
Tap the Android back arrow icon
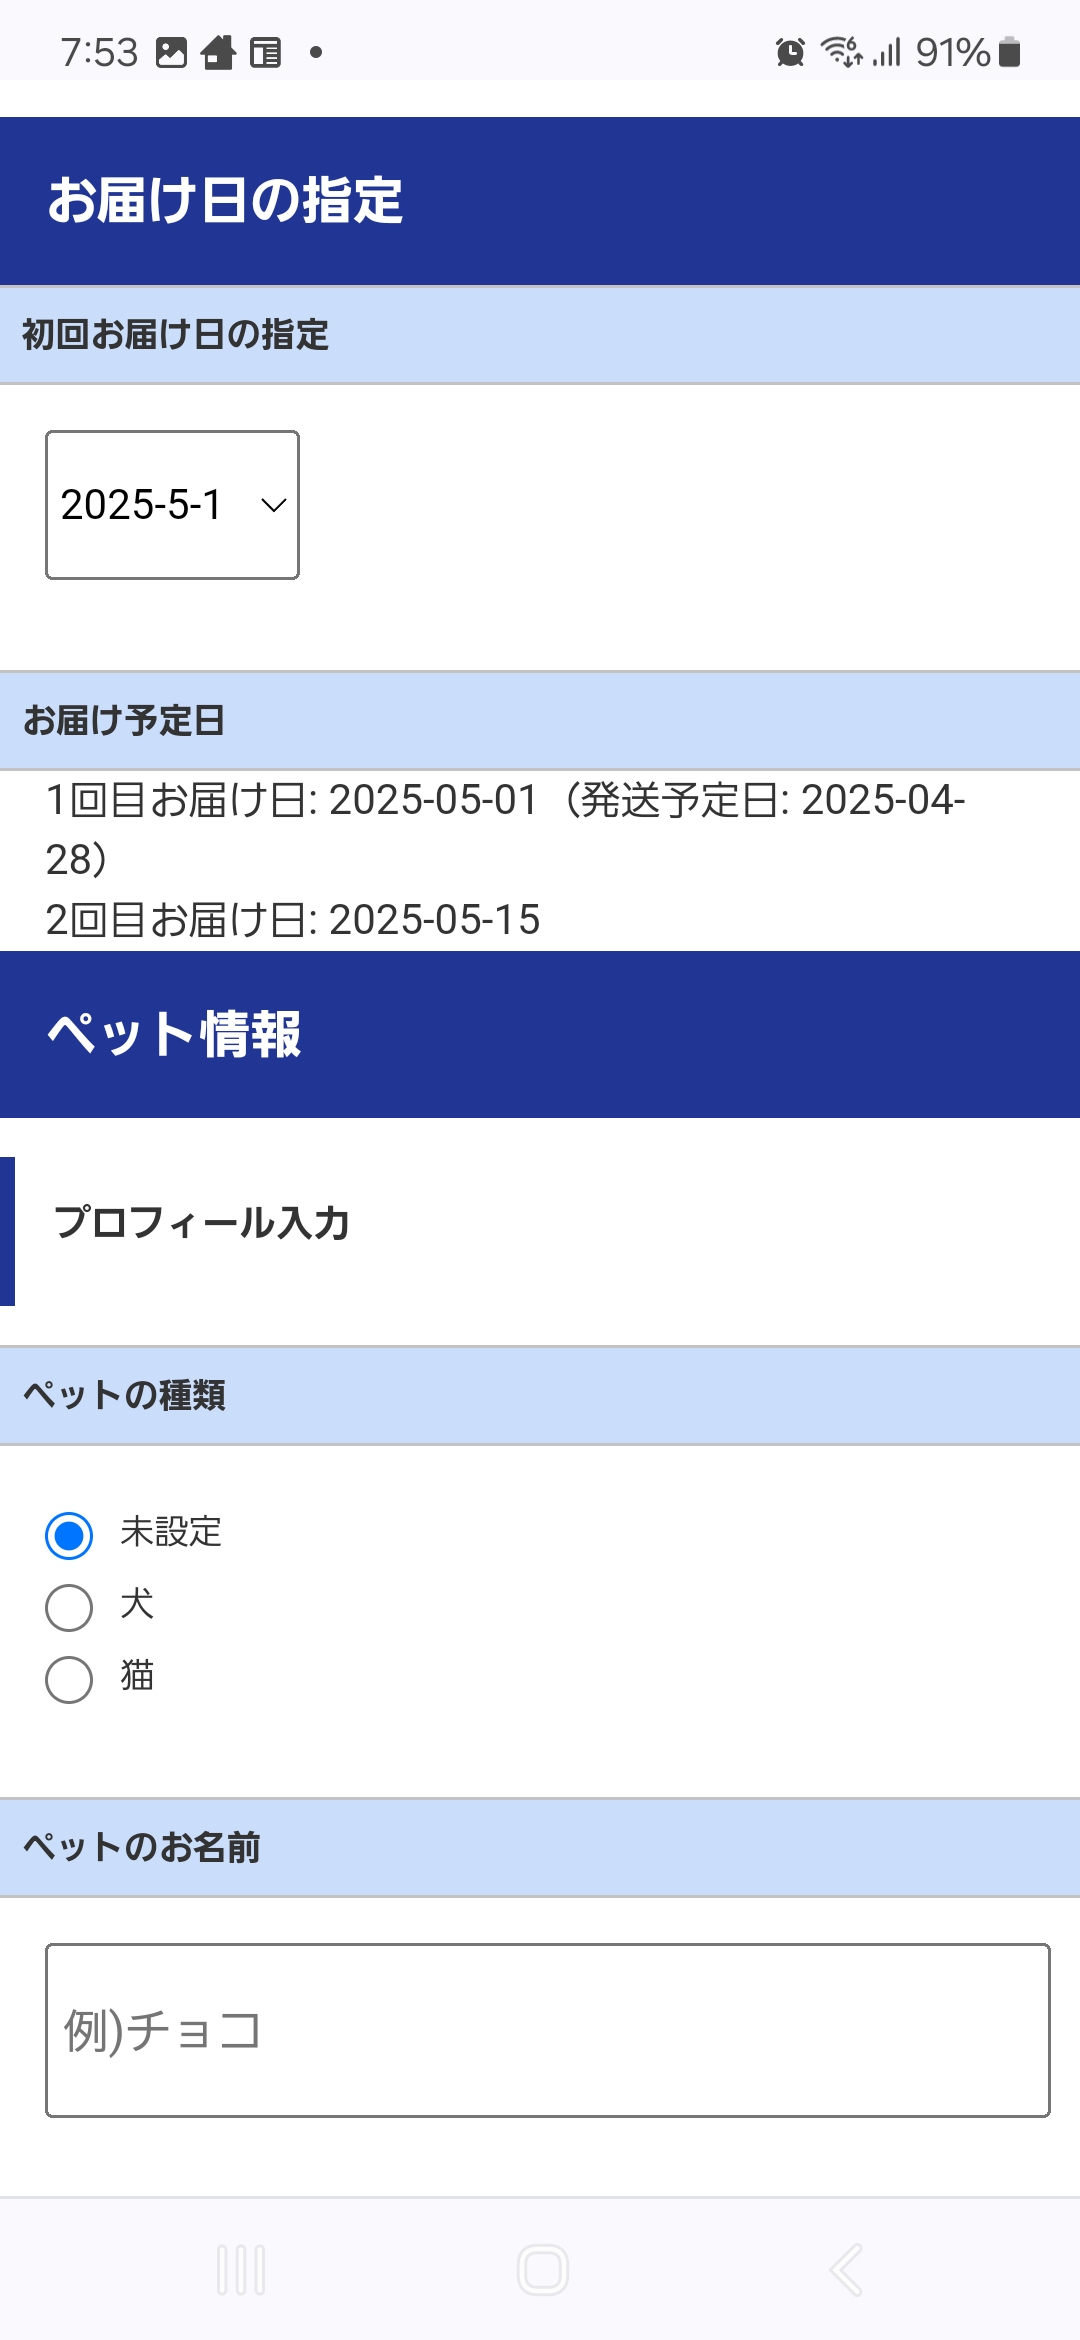point(846,2270)
